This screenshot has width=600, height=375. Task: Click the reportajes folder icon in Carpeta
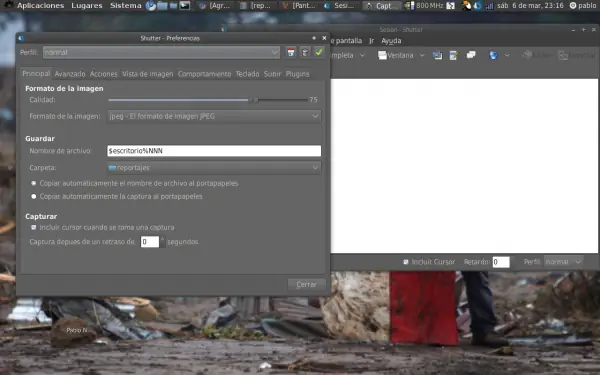112,168
